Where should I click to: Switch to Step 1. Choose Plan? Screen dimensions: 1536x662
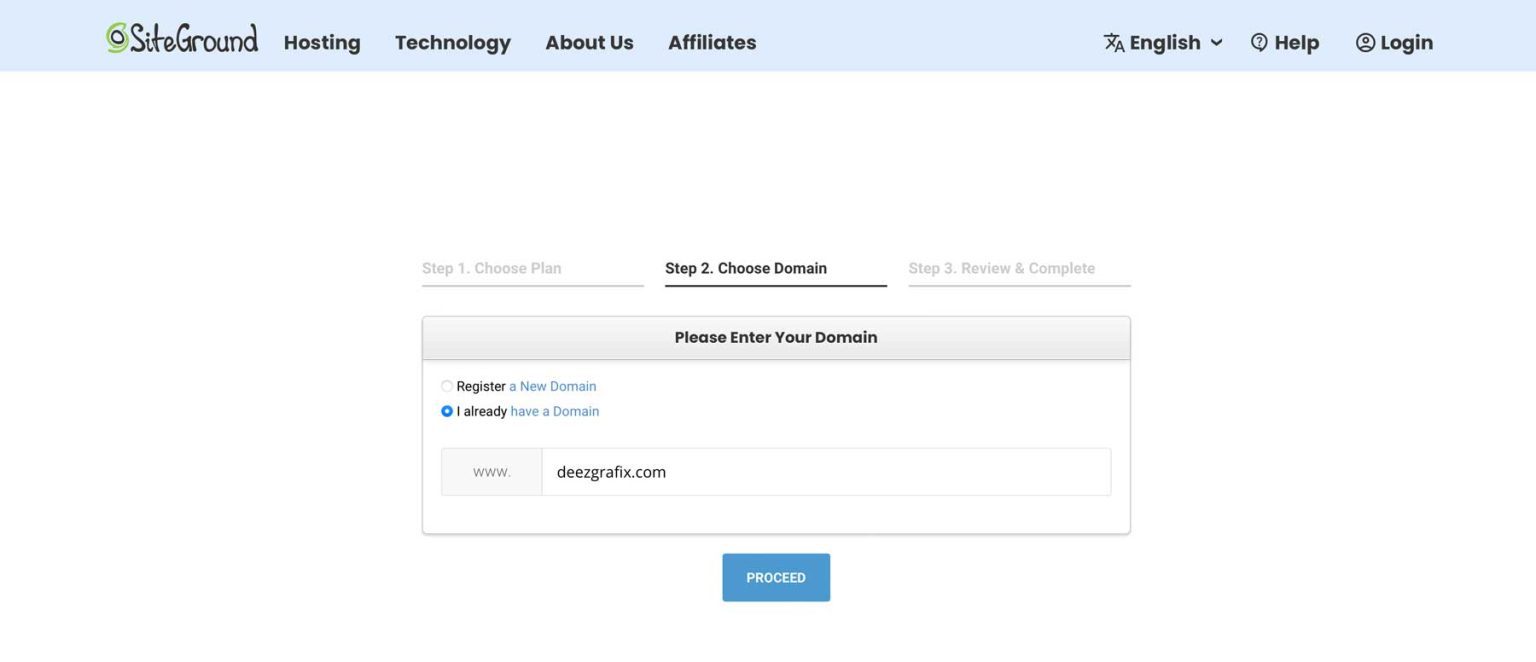491,267
